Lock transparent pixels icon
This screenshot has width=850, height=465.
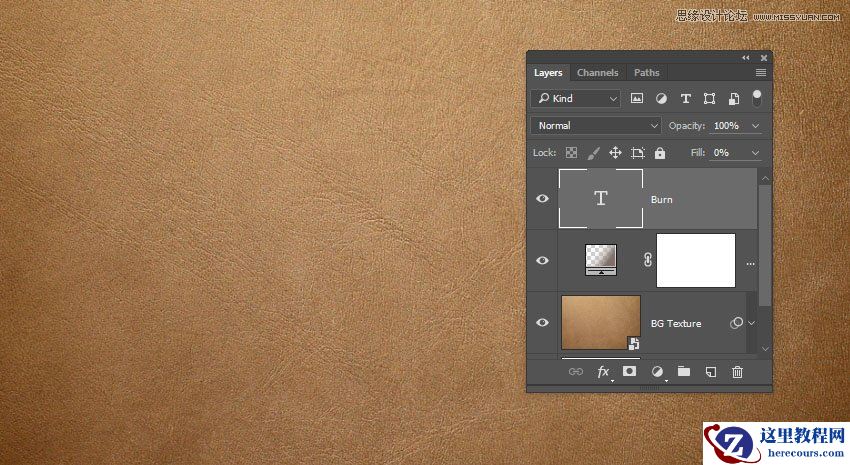click(571, 153)
